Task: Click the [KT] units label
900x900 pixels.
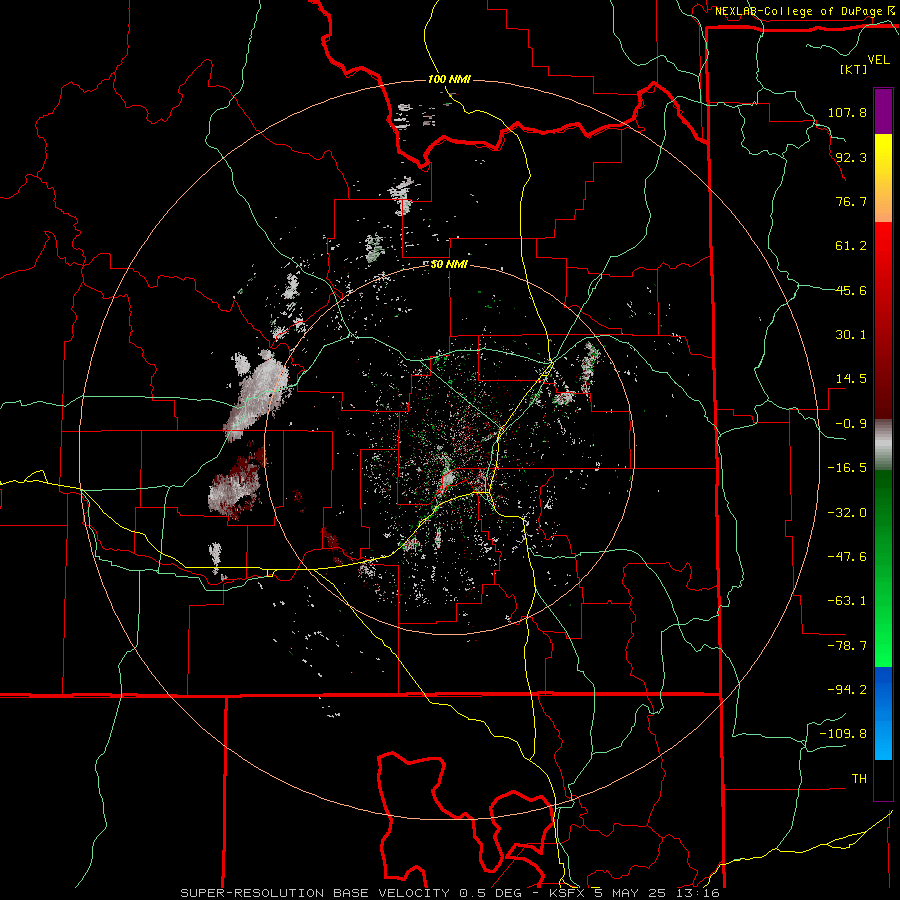Action: [854, 69]
